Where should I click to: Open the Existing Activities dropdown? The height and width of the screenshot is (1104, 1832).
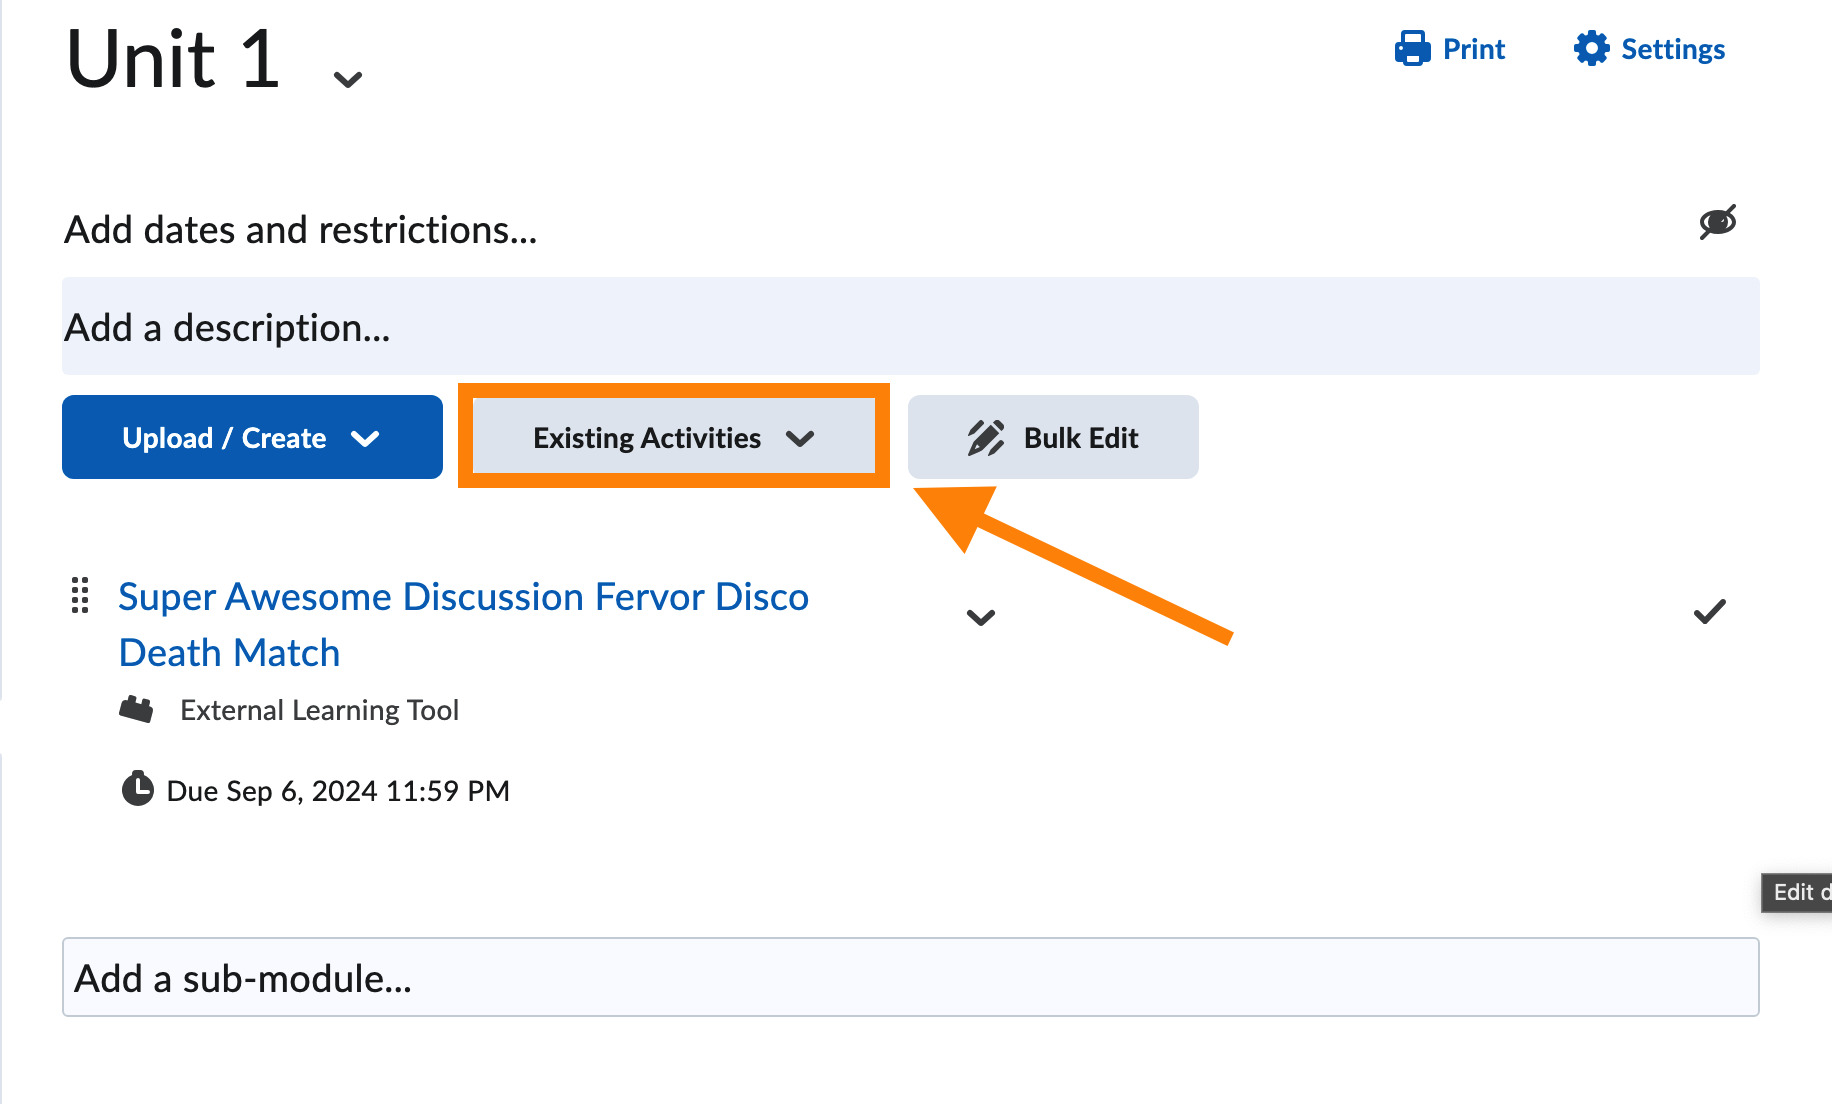(x=672, y=437)
